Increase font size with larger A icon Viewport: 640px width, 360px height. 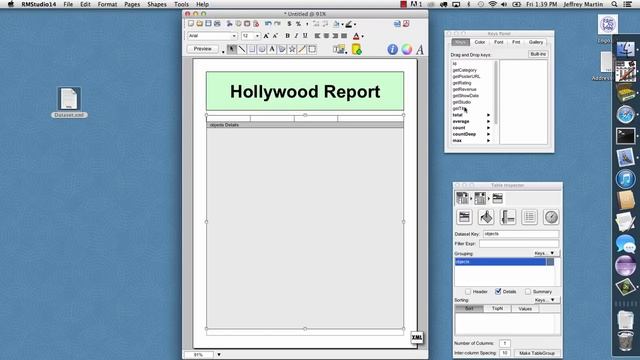pyautogui.click(x=266, y=36)
